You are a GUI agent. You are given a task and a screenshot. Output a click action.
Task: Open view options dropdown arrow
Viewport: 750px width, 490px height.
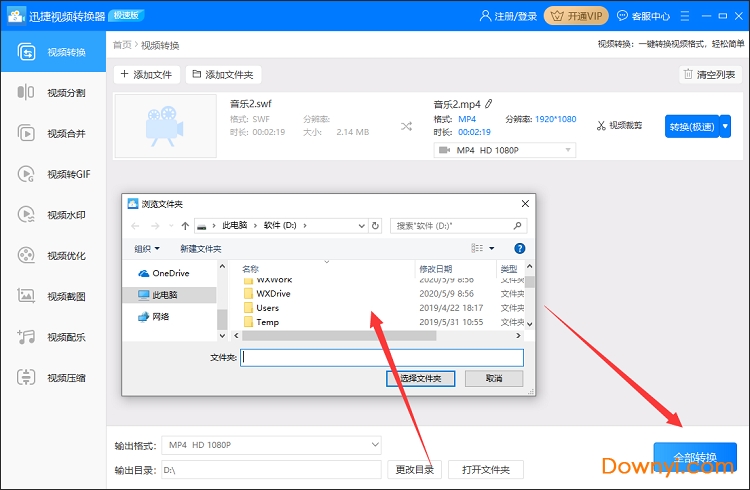(492, 248)
